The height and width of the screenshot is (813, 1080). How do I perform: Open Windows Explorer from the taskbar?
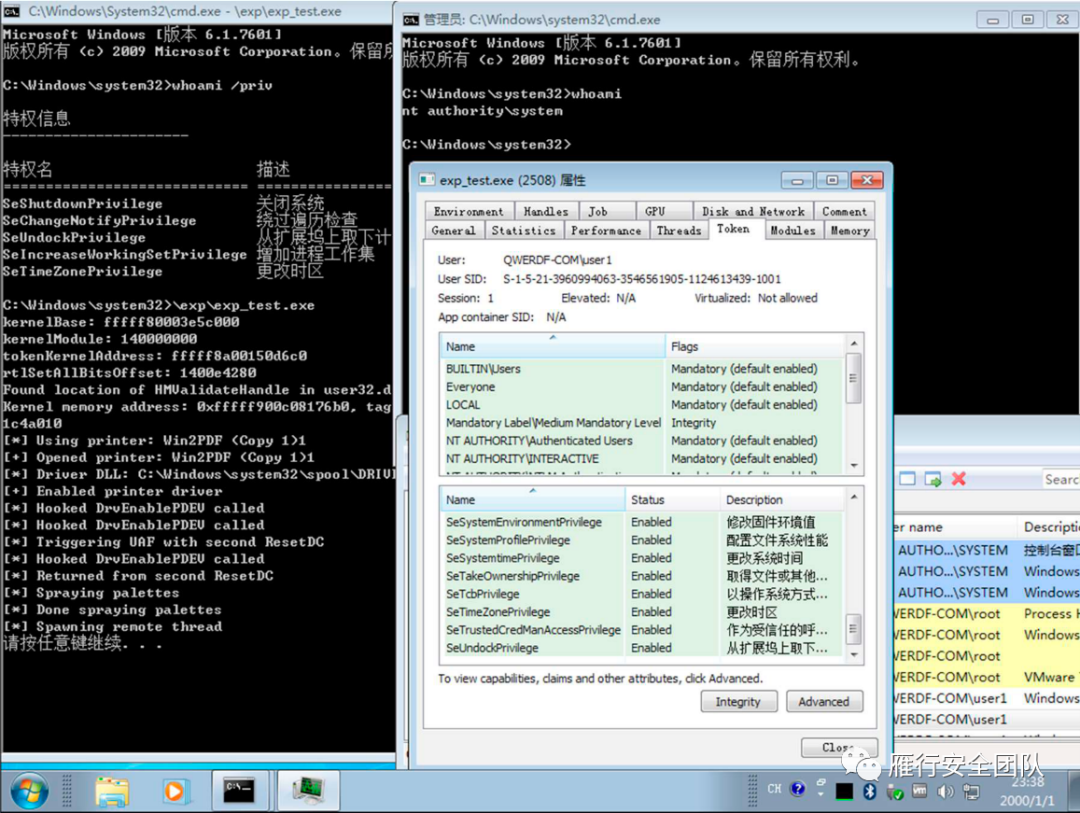click(112, 791)
